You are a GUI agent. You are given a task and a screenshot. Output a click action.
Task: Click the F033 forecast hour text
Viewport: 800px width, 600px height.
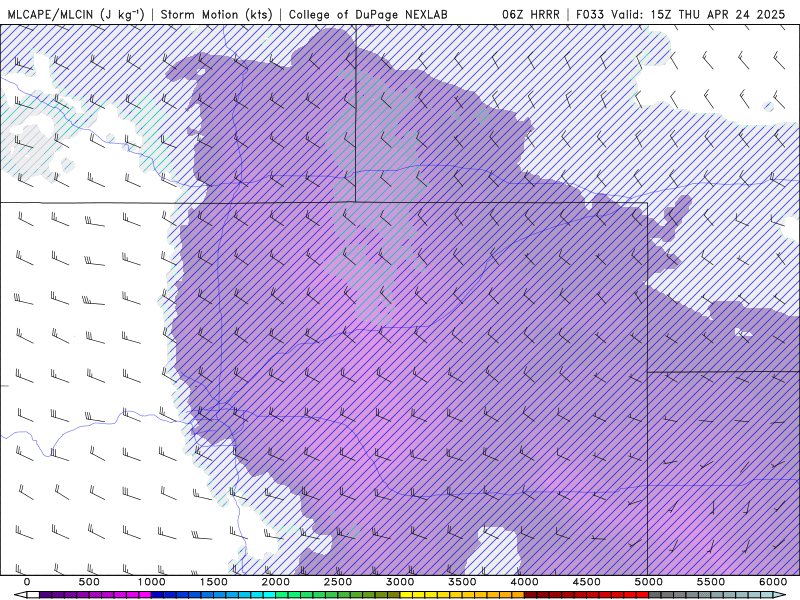(x=591, y=14)
